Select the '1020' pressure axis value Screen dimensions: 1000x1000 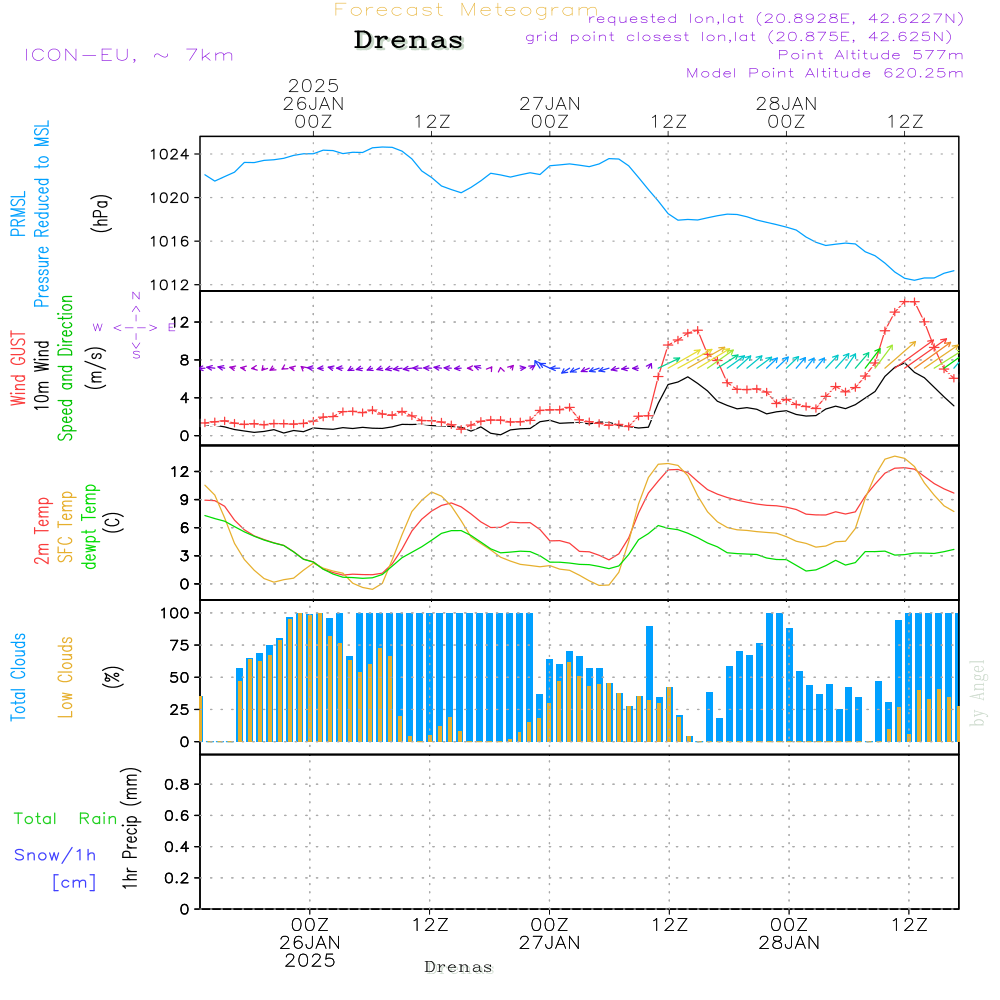coord(169,198)
